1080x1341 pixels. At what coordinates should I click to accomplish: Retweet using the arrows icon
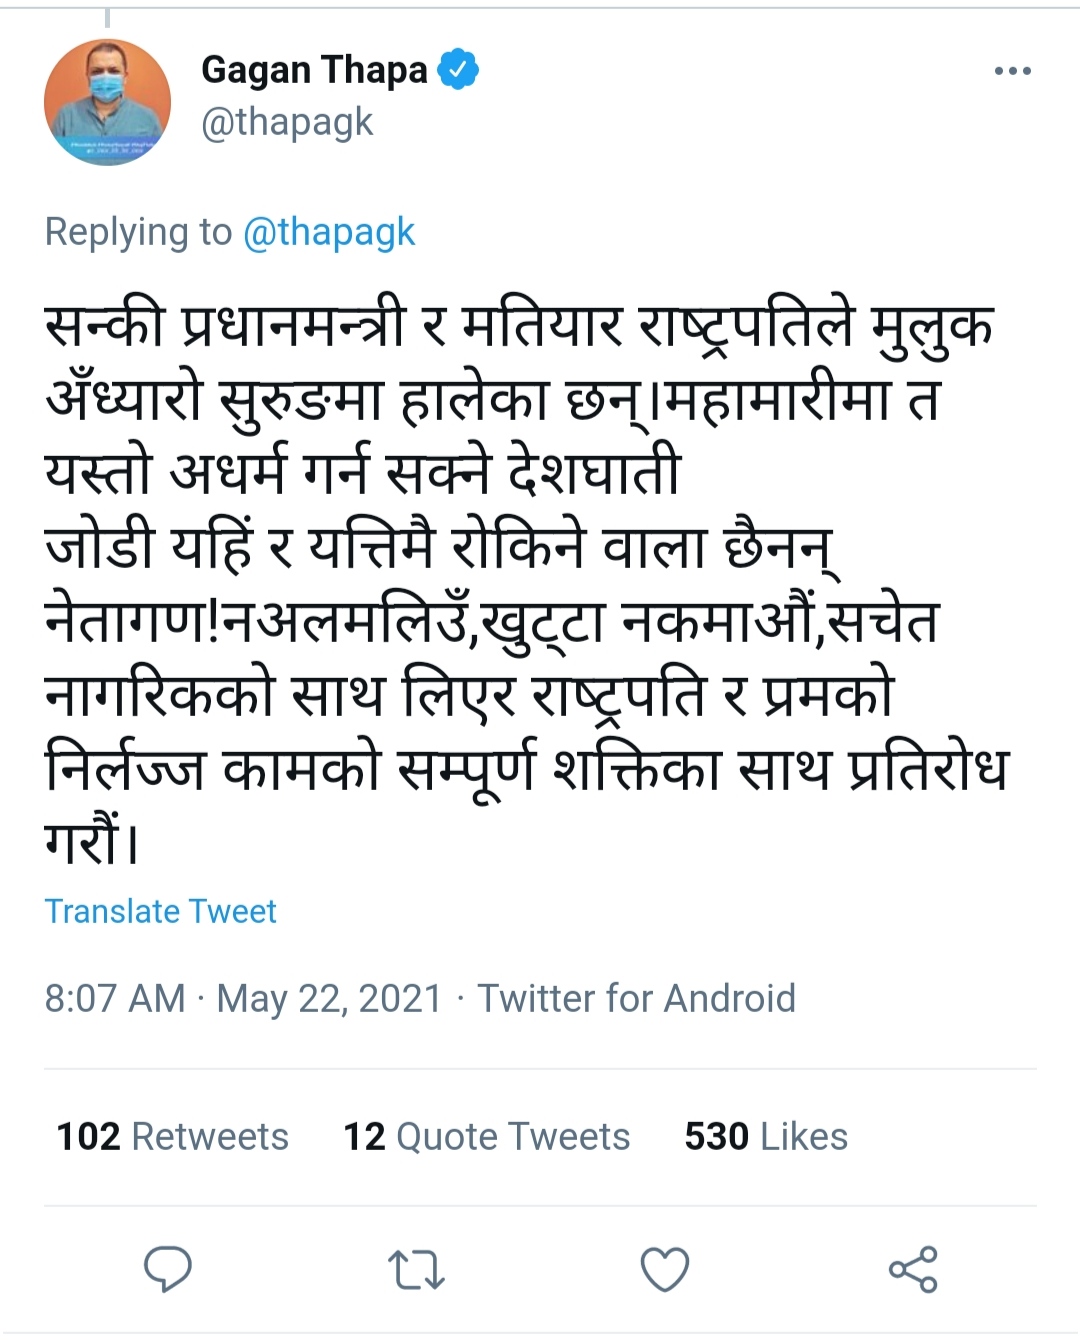click(x=416, y=1270)
